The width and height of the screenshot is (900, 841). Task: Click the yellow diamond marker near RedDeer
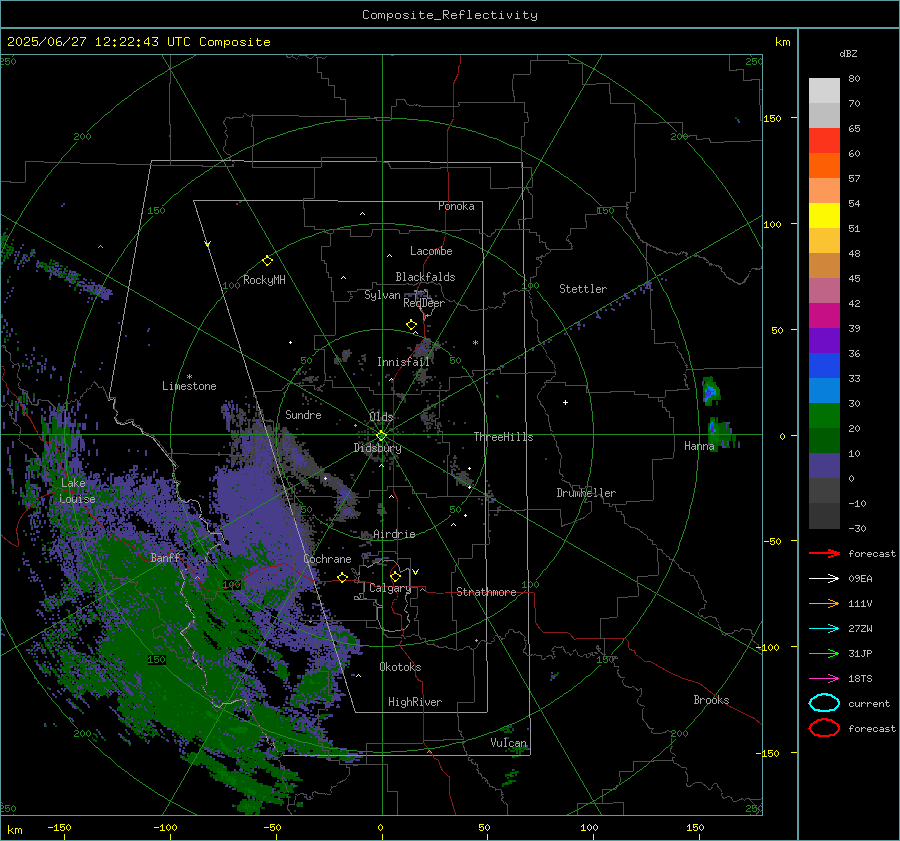412,325
